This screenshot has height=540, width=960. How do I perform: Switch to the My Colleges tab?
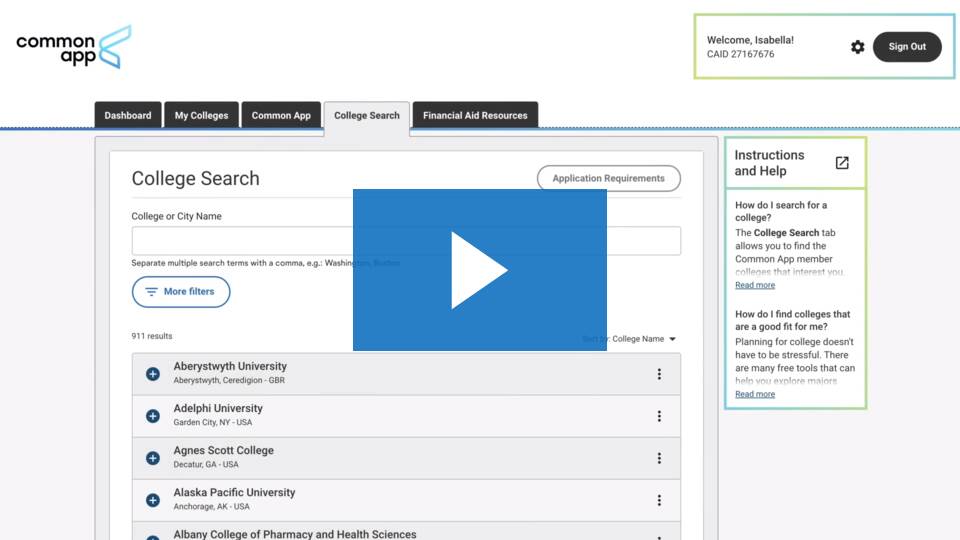click(201, 115)
